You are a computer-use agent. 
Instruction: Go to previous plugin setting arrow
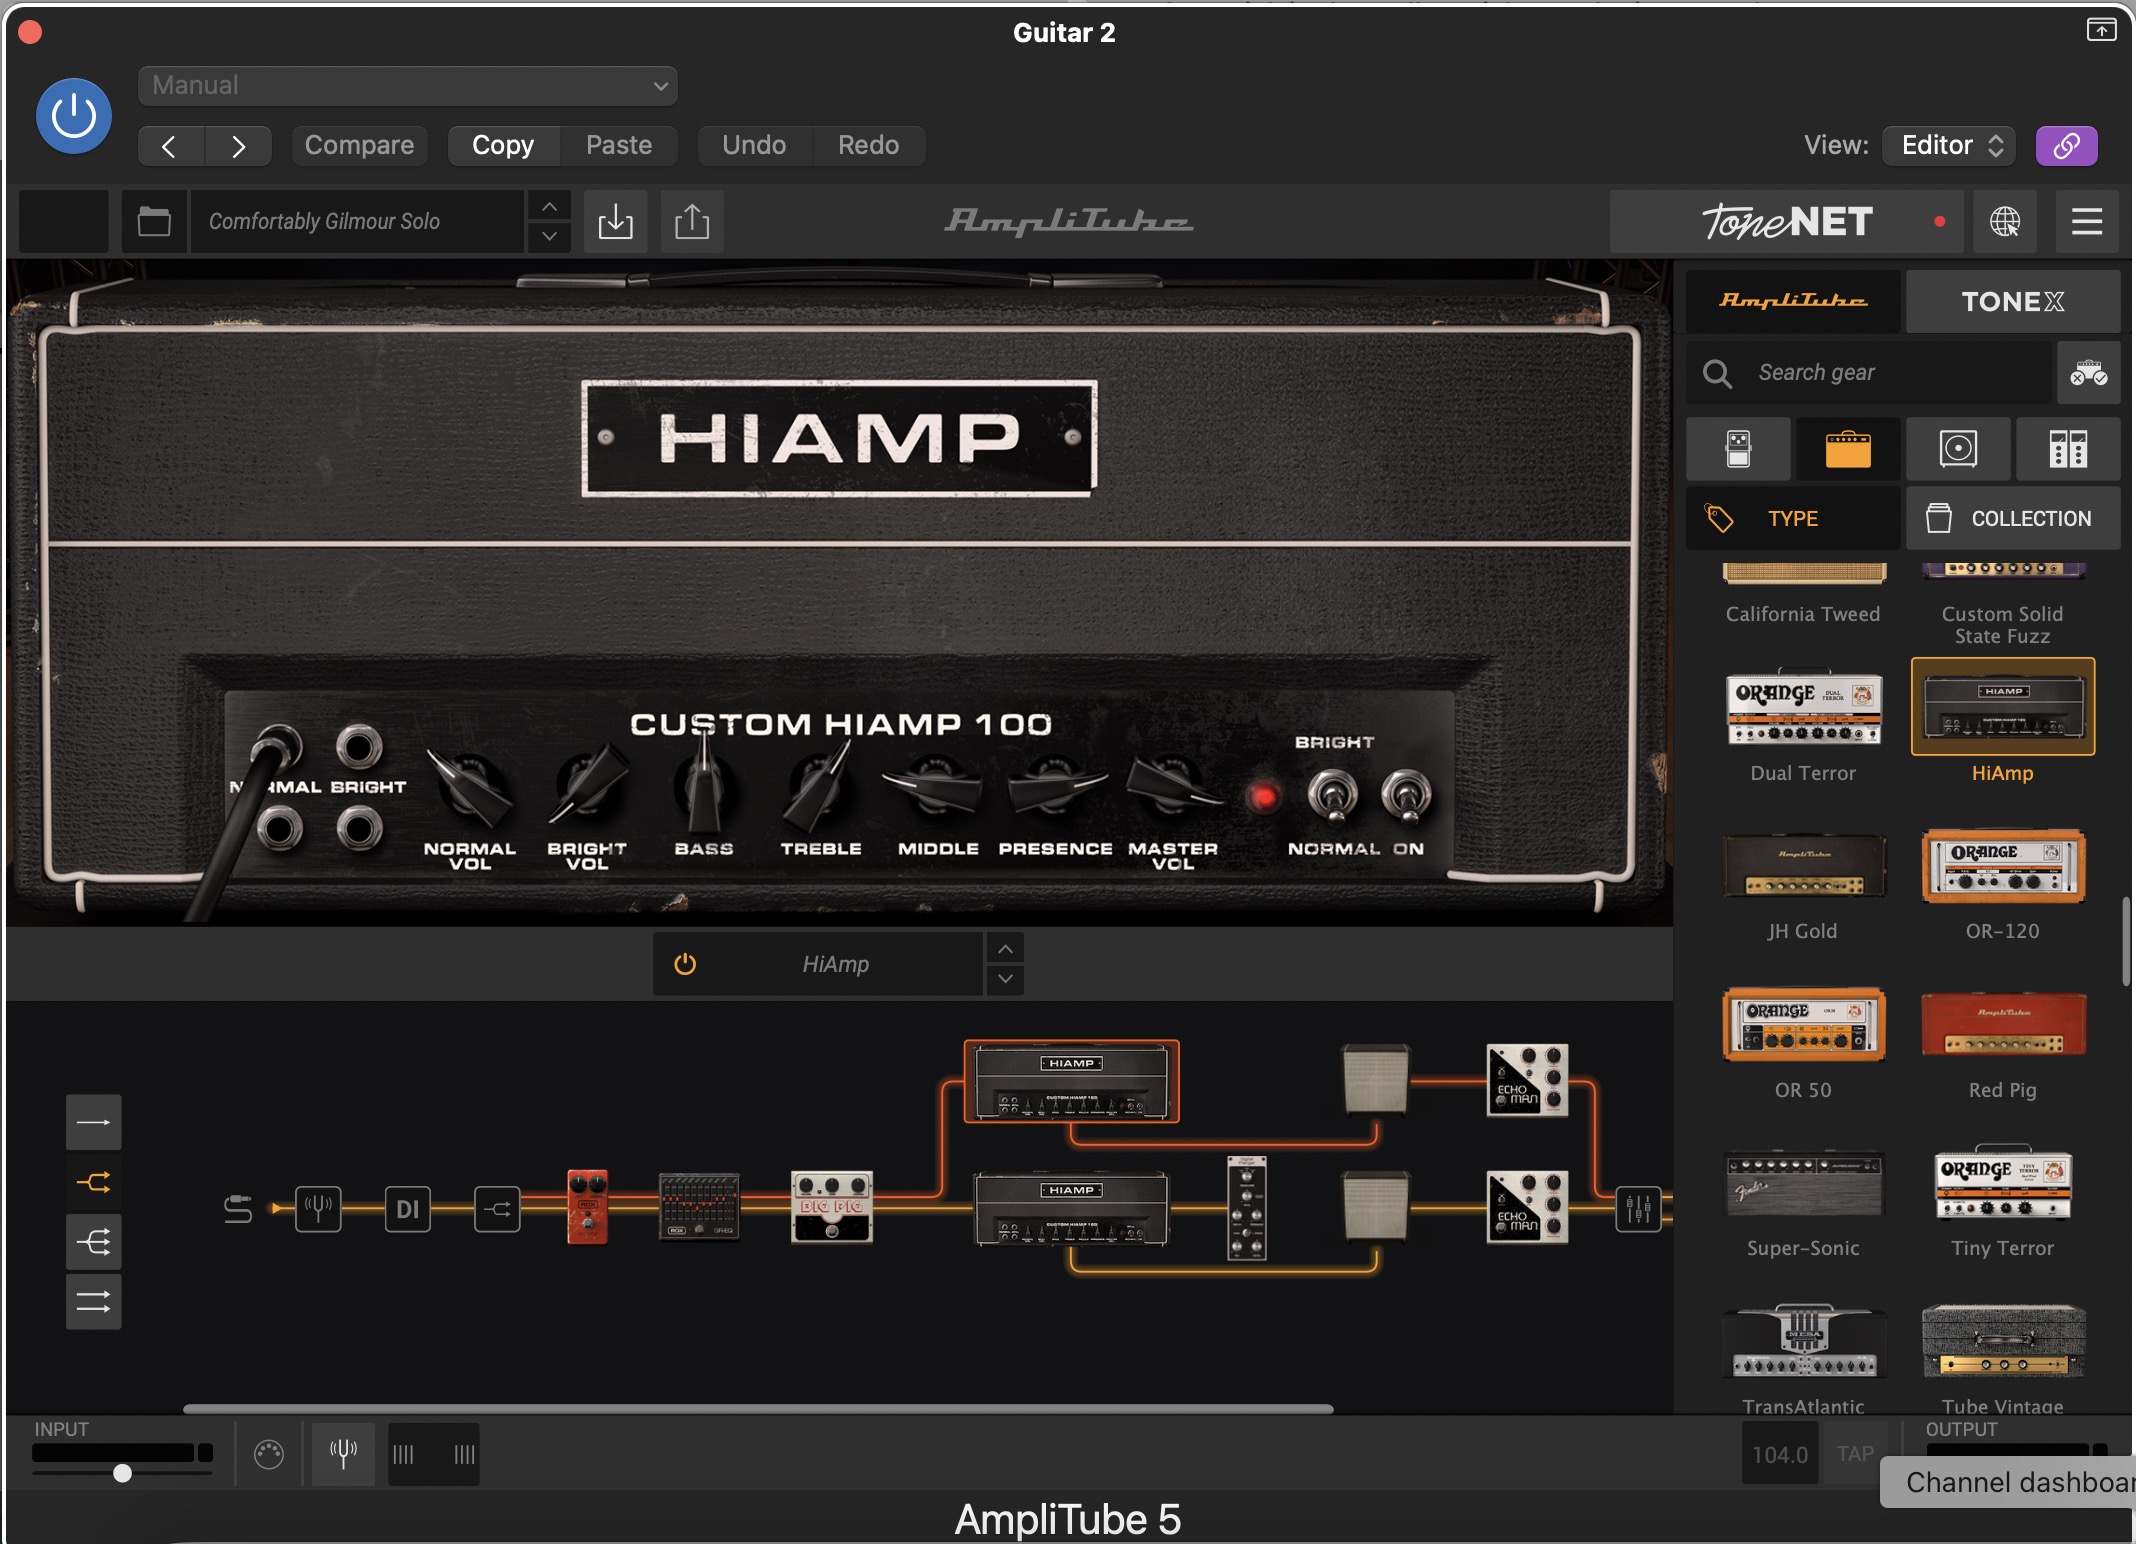coord(170,146)
